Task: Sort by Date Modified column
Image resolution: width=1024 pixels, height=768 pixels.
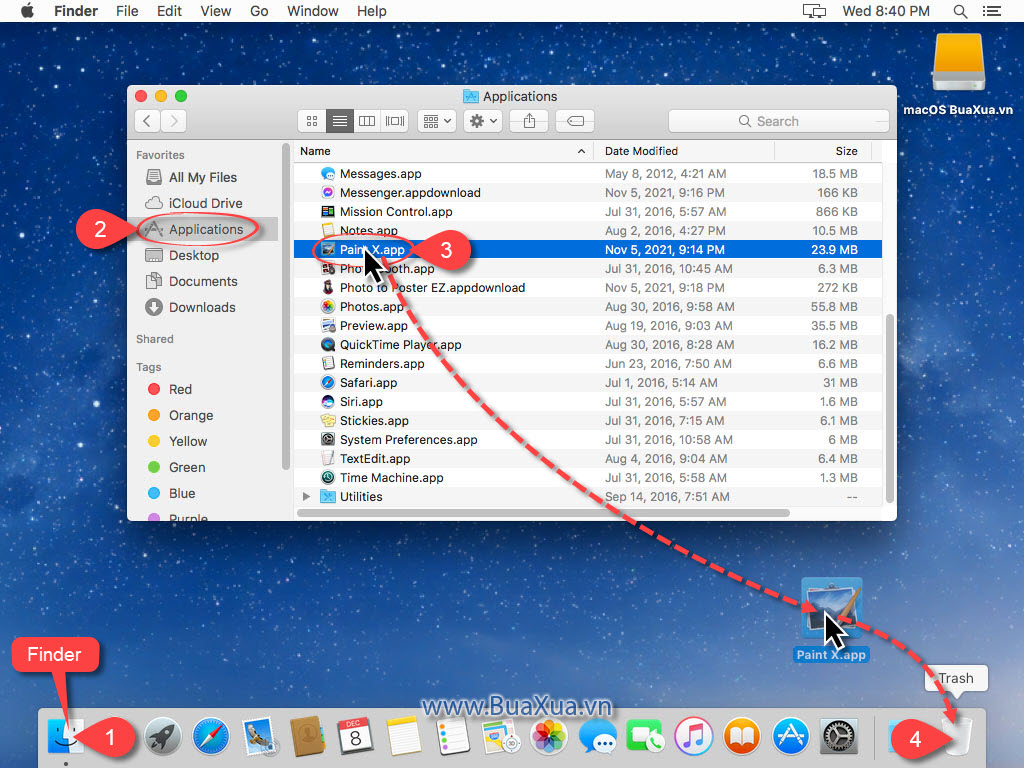Action: coord(684,152)
